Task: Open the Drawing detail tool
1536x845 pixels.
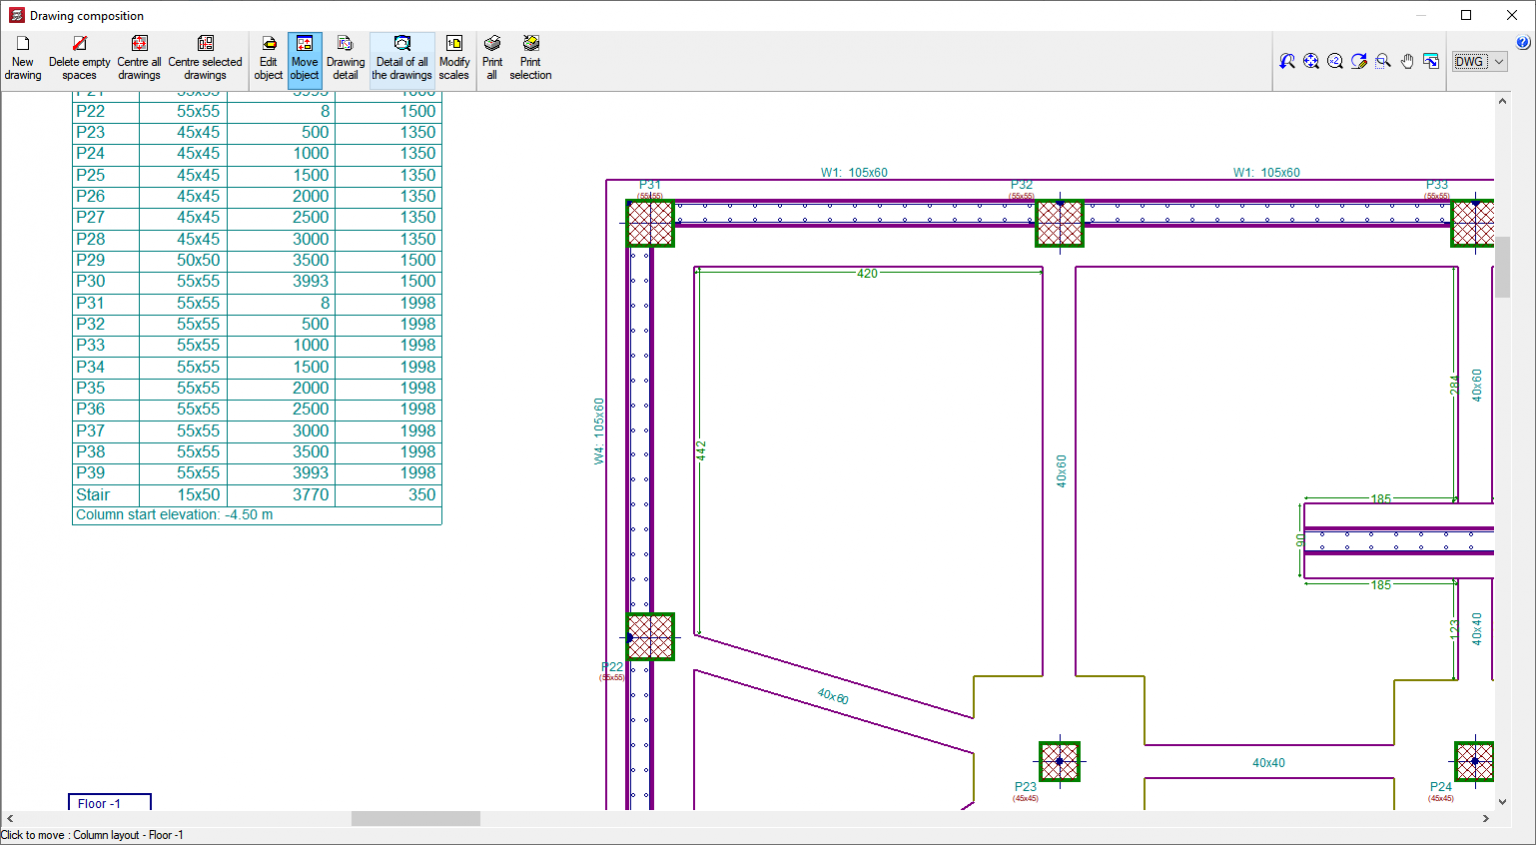Action: point(345,59)
